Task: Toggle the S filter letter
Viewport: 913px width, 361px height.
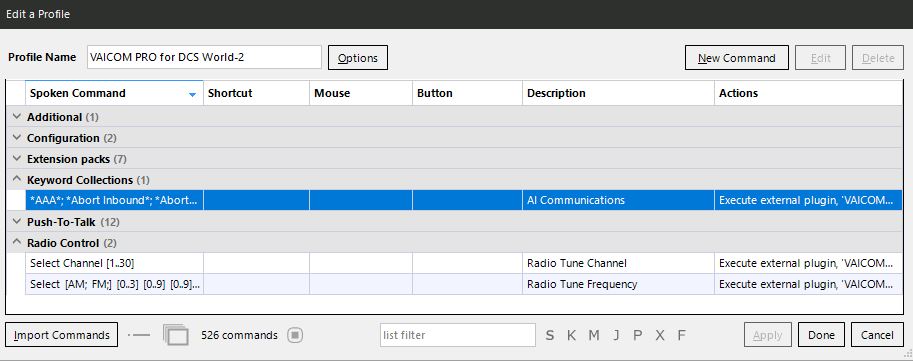Action: 550,335
